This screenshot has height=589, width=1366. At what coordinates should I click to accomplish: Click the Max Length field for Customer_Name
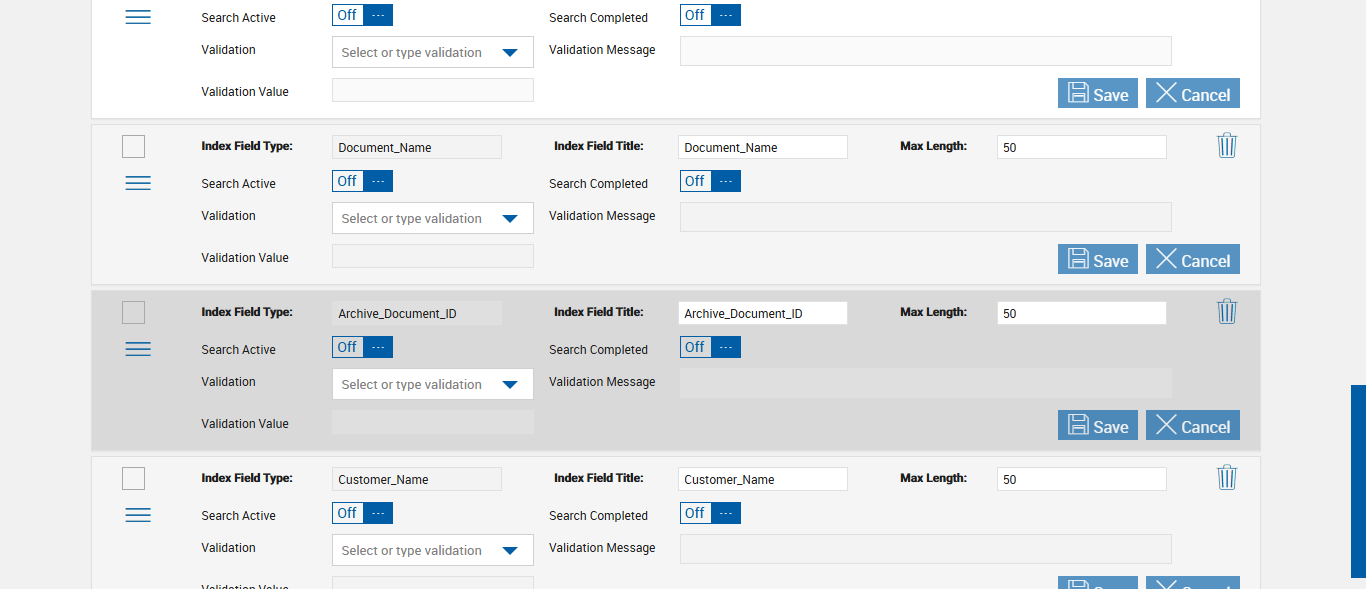pyautogui.click(x=1081, y=479)
